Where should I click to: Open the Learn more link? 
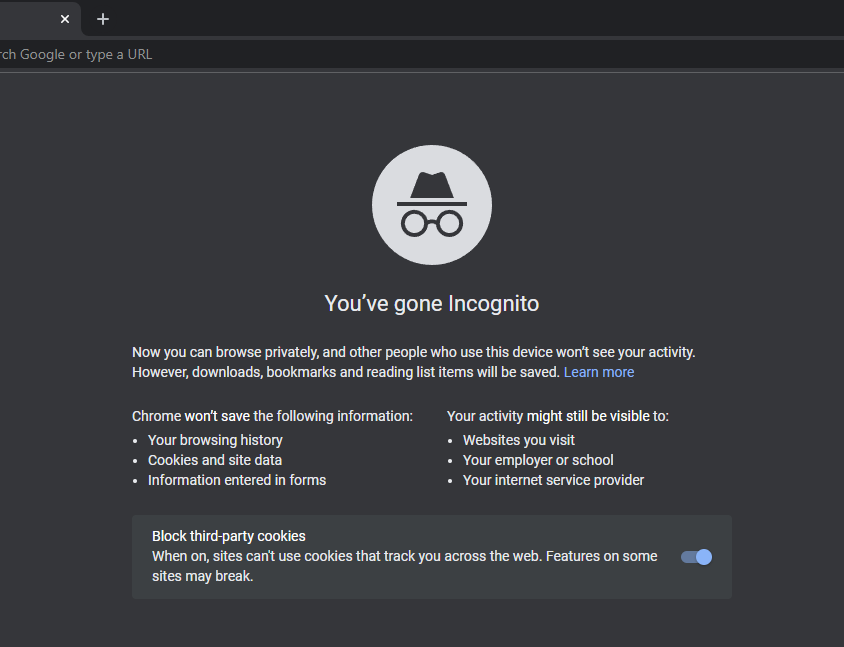pyautogui.click(x=598, y=371)
